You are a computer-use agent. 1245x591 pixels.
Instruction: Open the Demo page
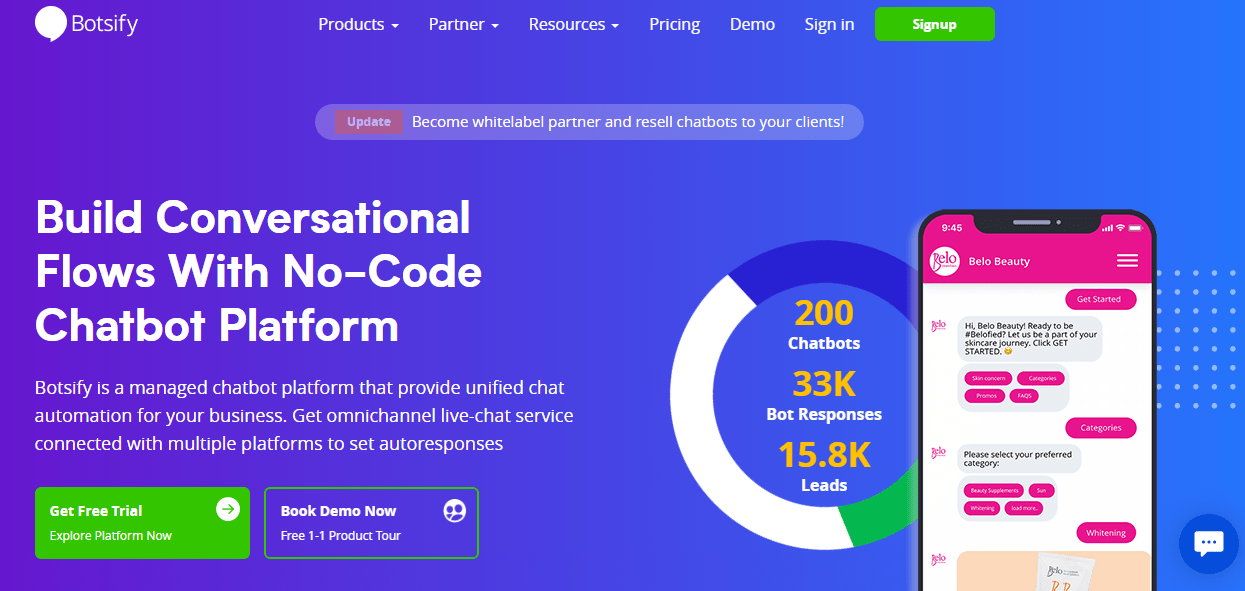coord(752,24)
